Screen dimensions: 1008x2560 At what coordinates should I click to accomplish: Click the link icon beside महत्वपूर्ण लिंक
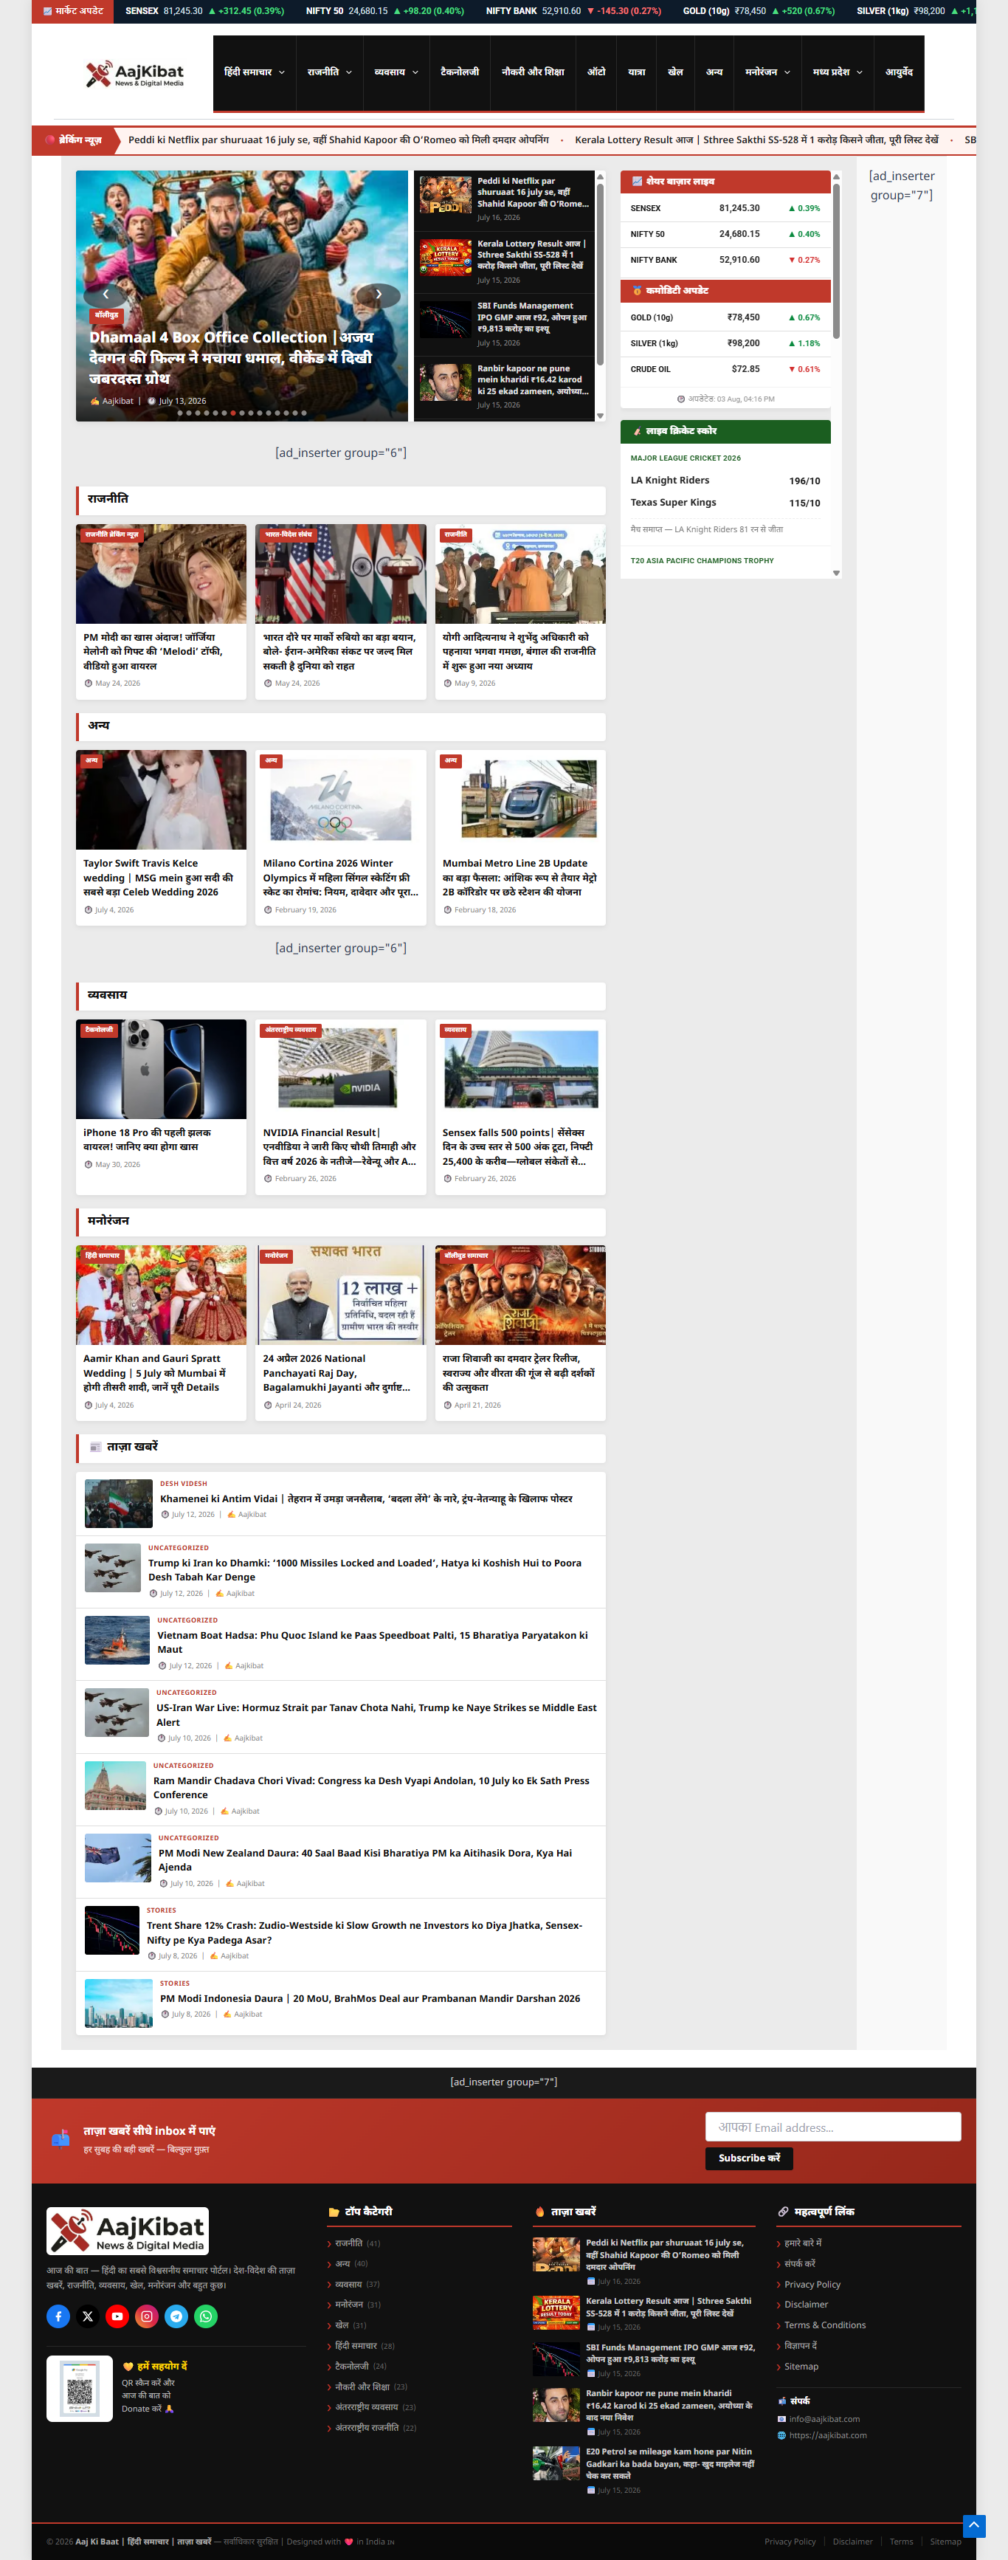(783, 2212)
